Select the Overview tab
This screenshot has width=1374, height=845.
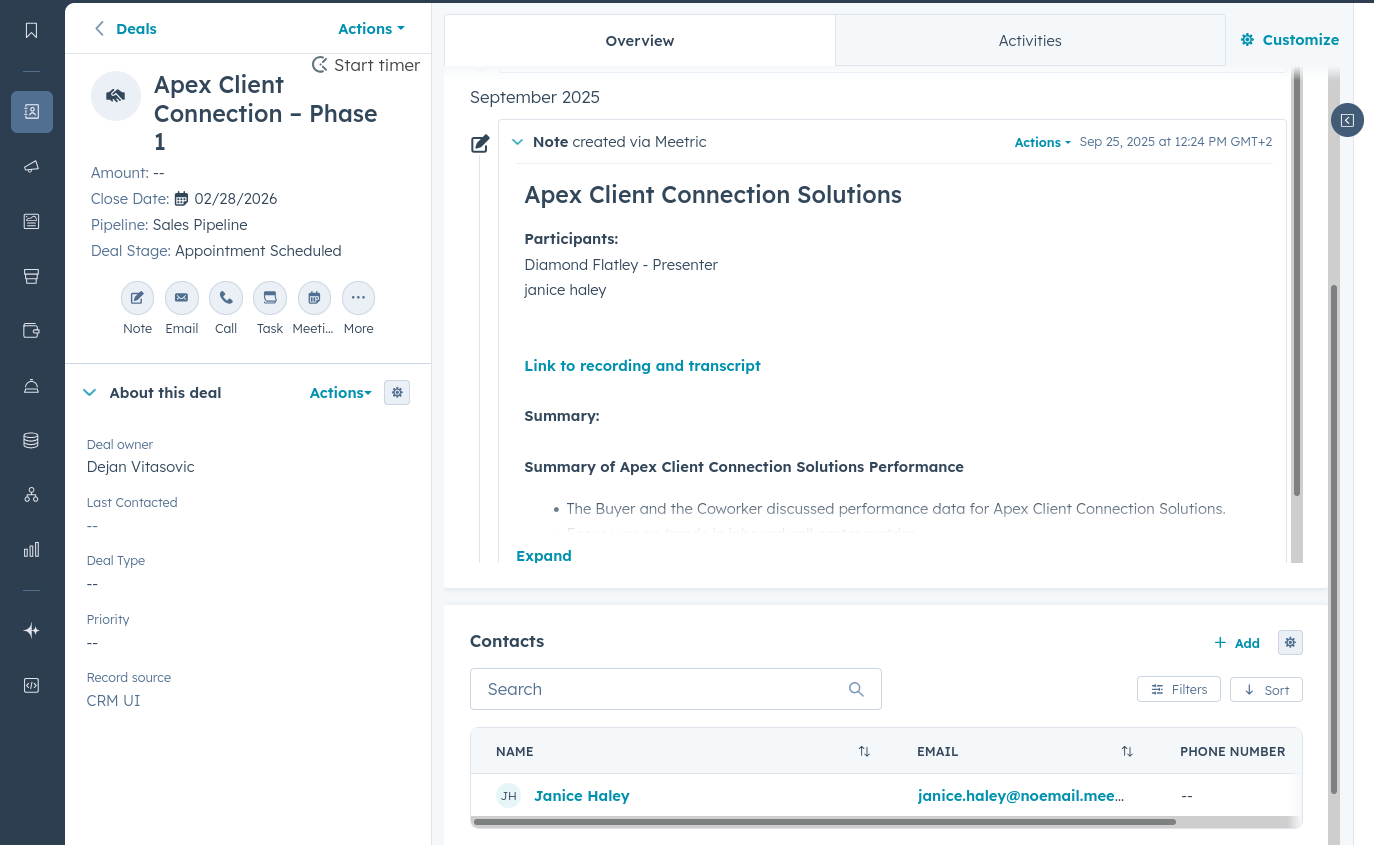[x=640, y=41]
